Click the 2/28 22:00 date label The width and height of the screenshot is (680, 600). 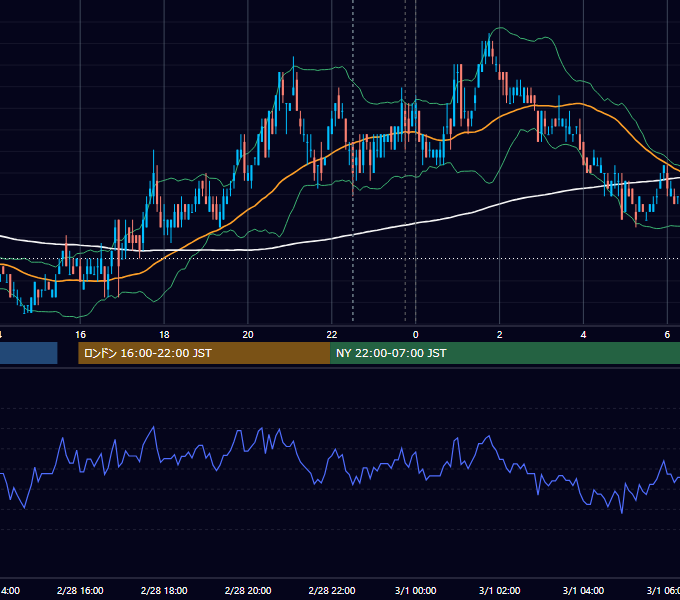(x=332, y=590)
